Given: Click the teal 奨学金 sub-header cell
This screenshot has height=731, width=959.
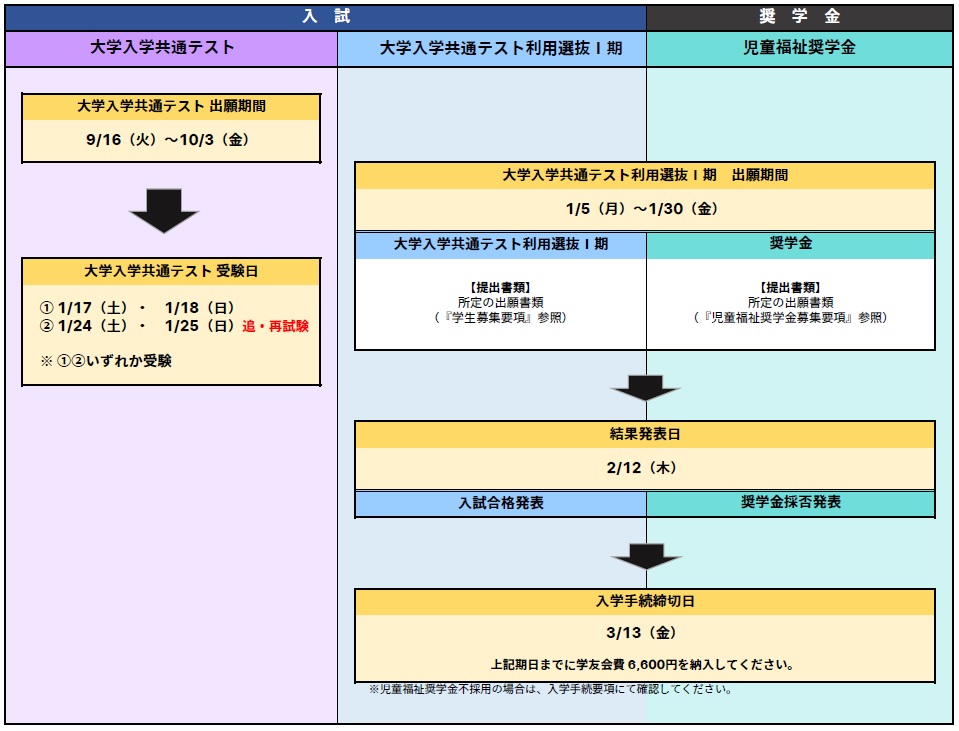Looking at the screenshot, I should [790, 244].
